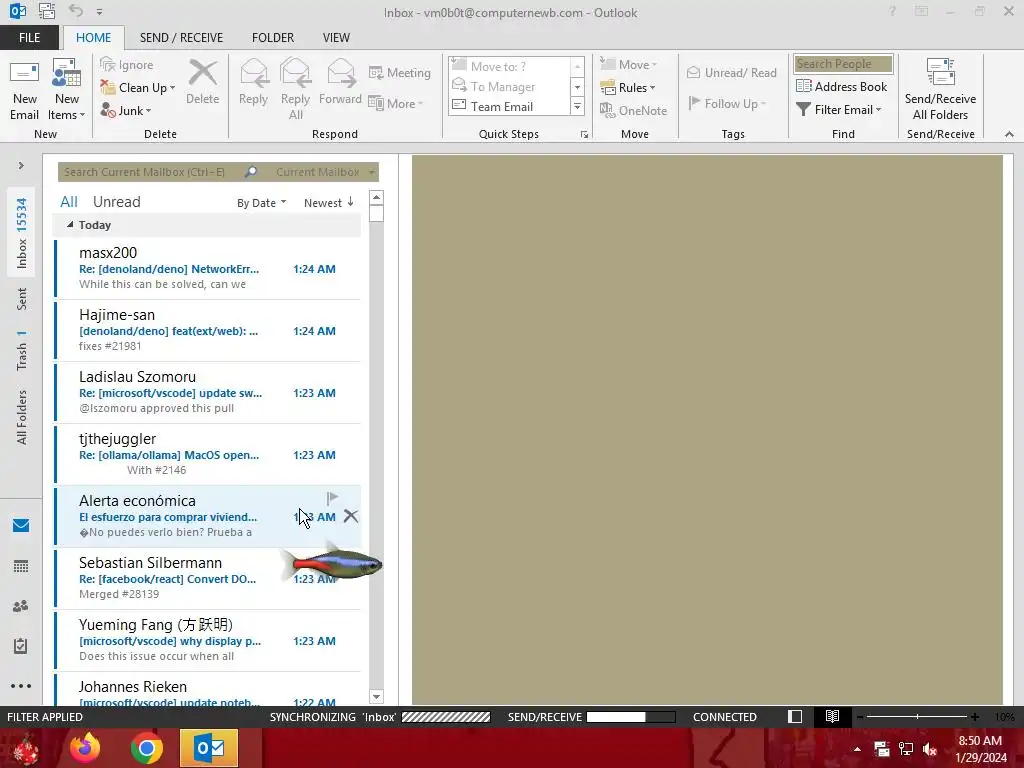Switch to the FOLDER tab

[273, 38]
